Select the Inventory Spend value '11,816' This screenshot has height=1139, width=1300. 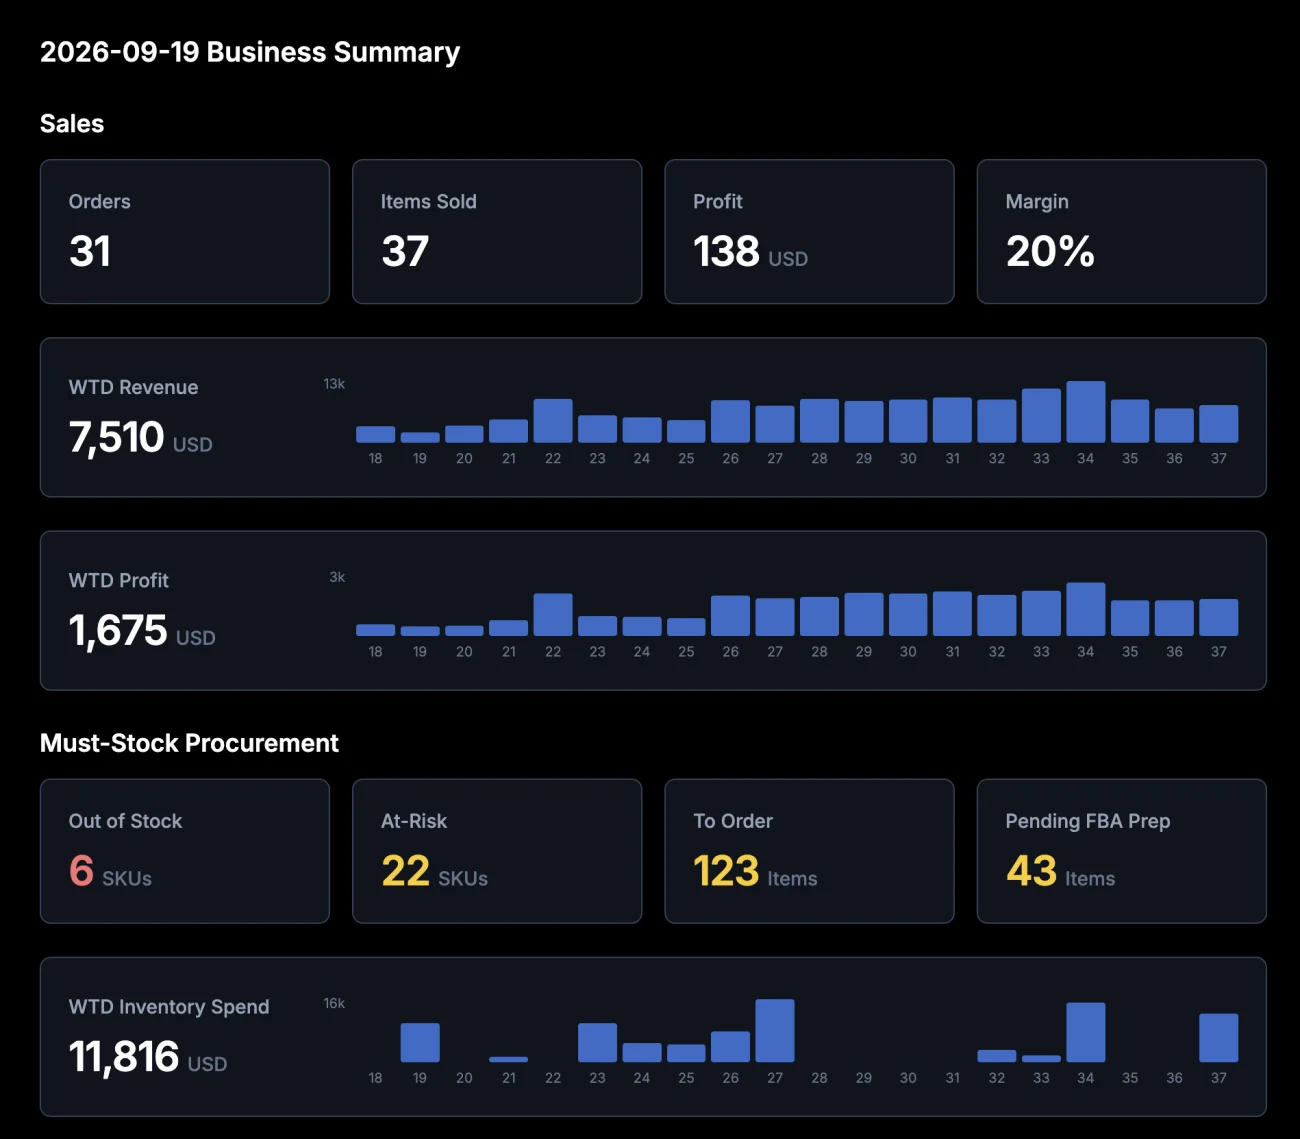point(124,1057)
